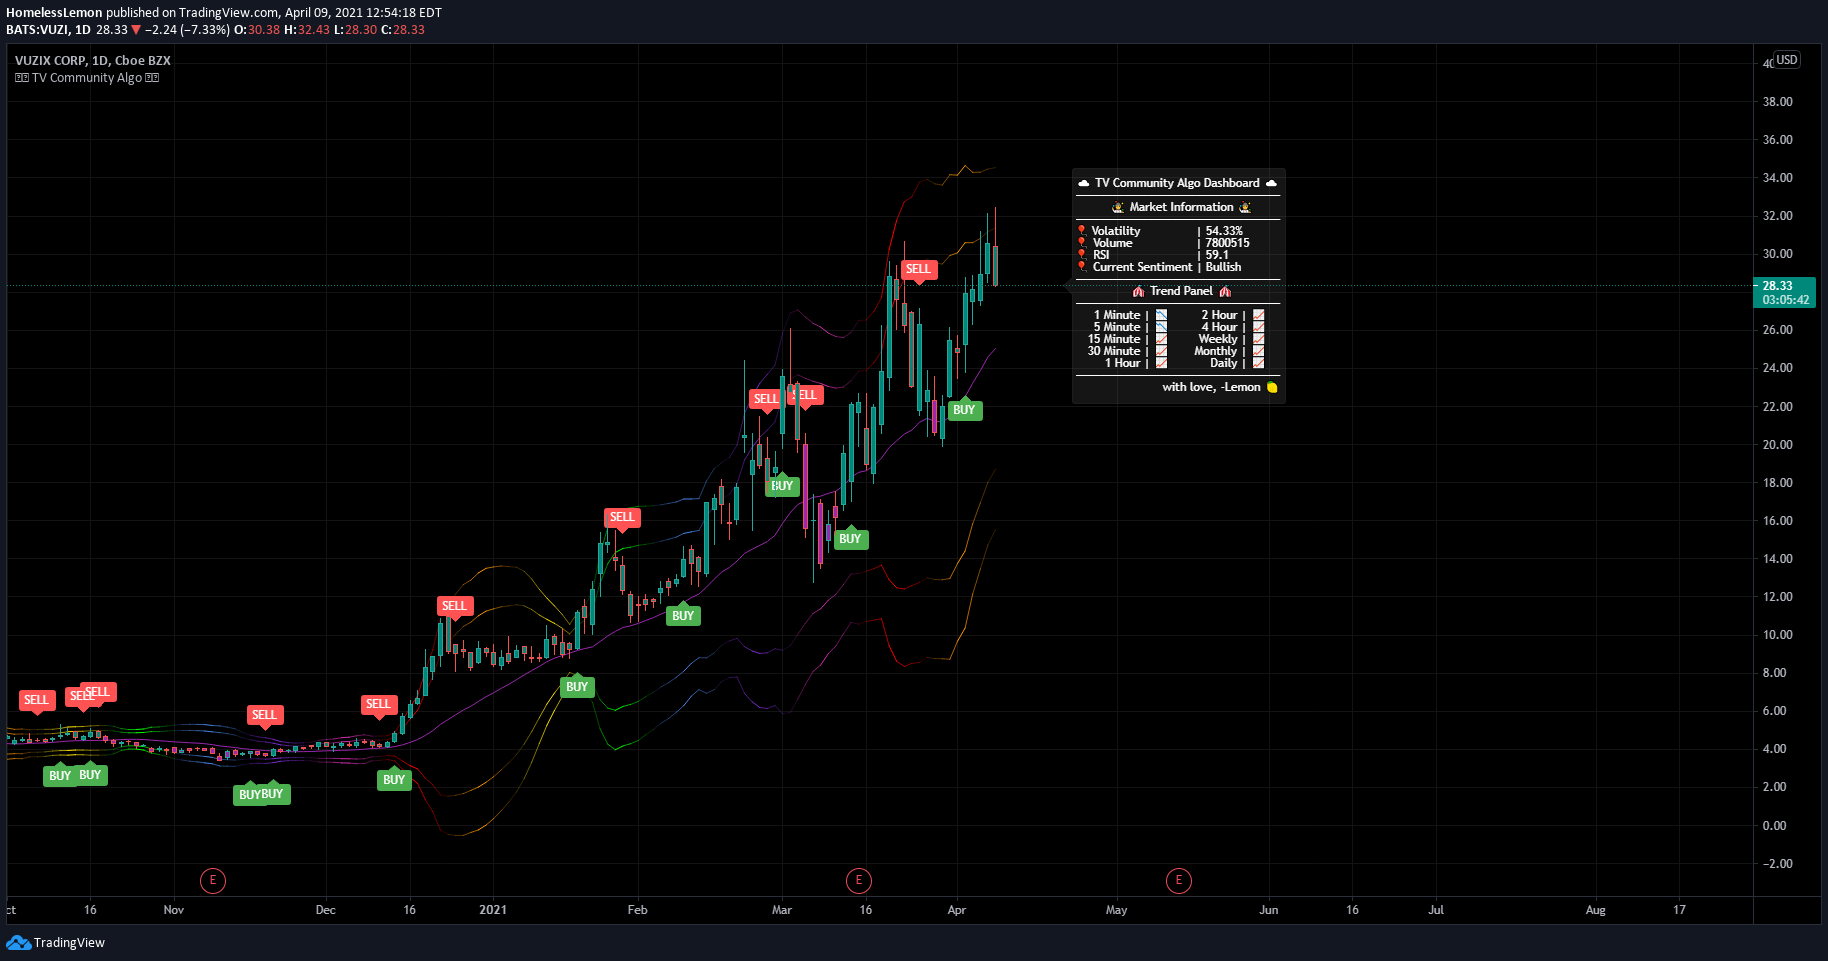Click the 'TV Community Algo' indicator legend

tap(87, 78)
